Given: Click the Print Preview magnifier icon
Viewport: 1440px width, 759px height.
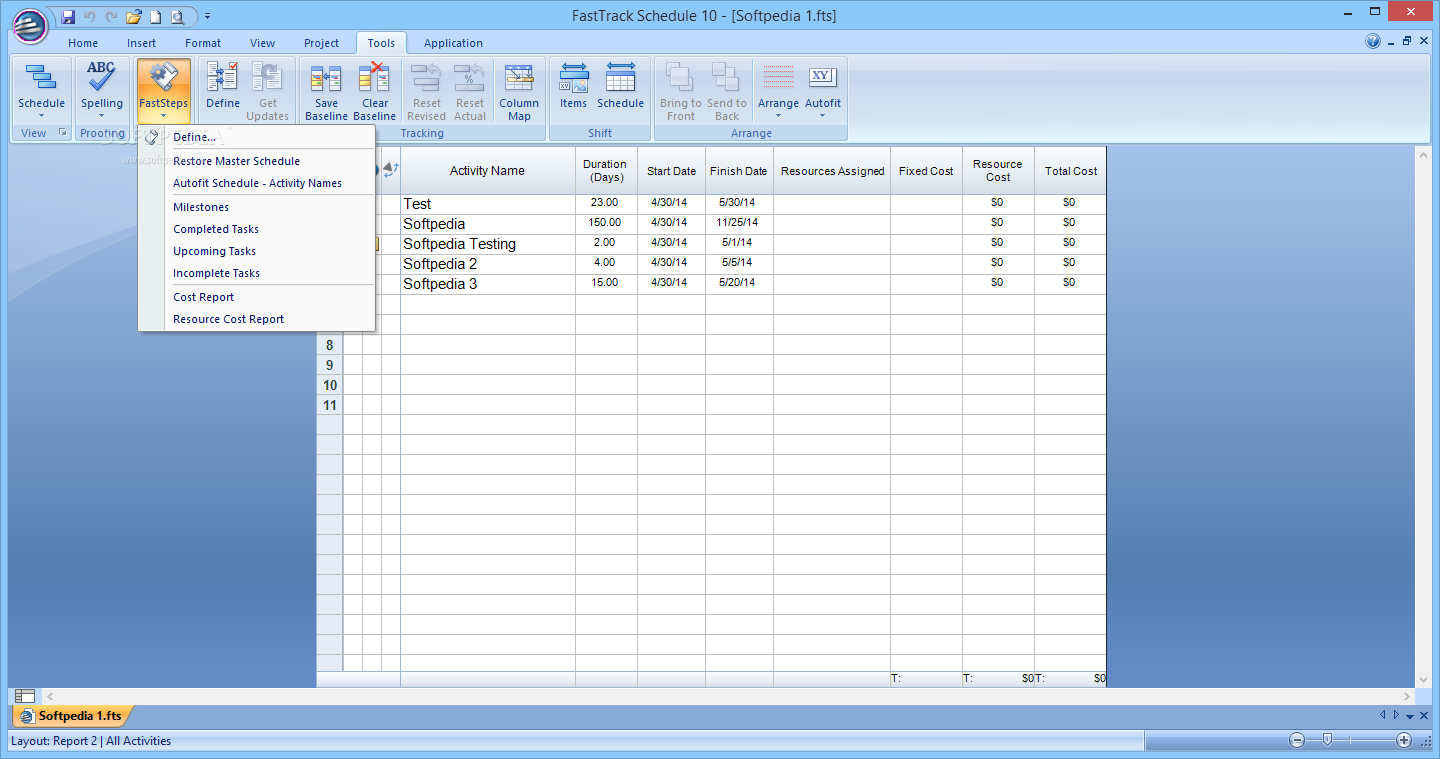Looking at the screenshot, I should pyautogui.click(x=178, y=16).
